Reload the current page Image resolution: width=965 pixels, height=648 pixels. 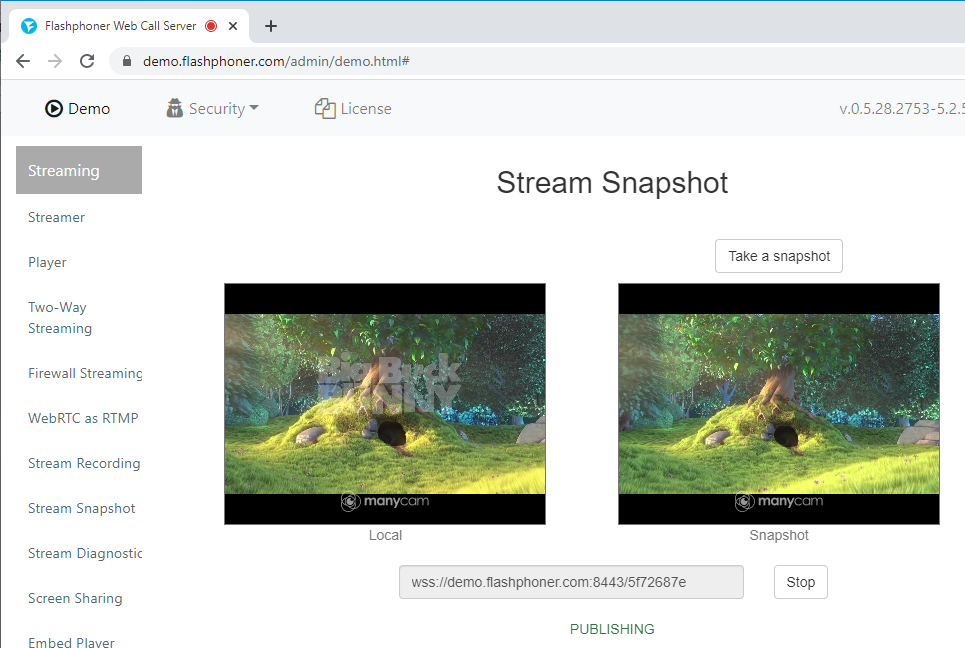pyautogui.click(x=87, y=61)
